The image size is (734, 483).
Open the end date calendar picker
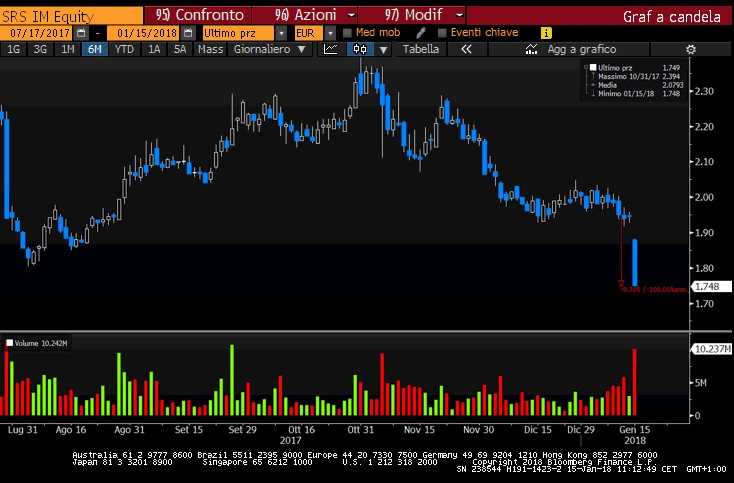click(188, 33)
